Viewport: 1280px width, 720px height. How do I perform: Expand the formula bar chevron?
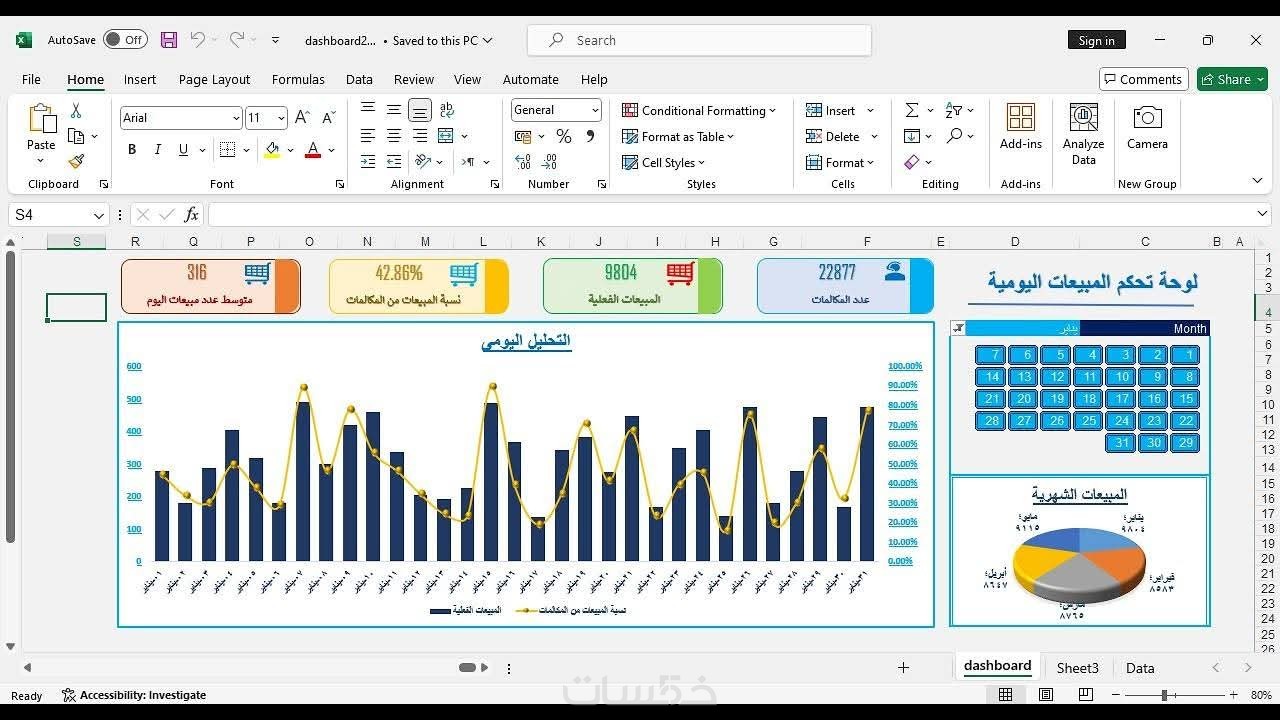[x=1262, y=214]
